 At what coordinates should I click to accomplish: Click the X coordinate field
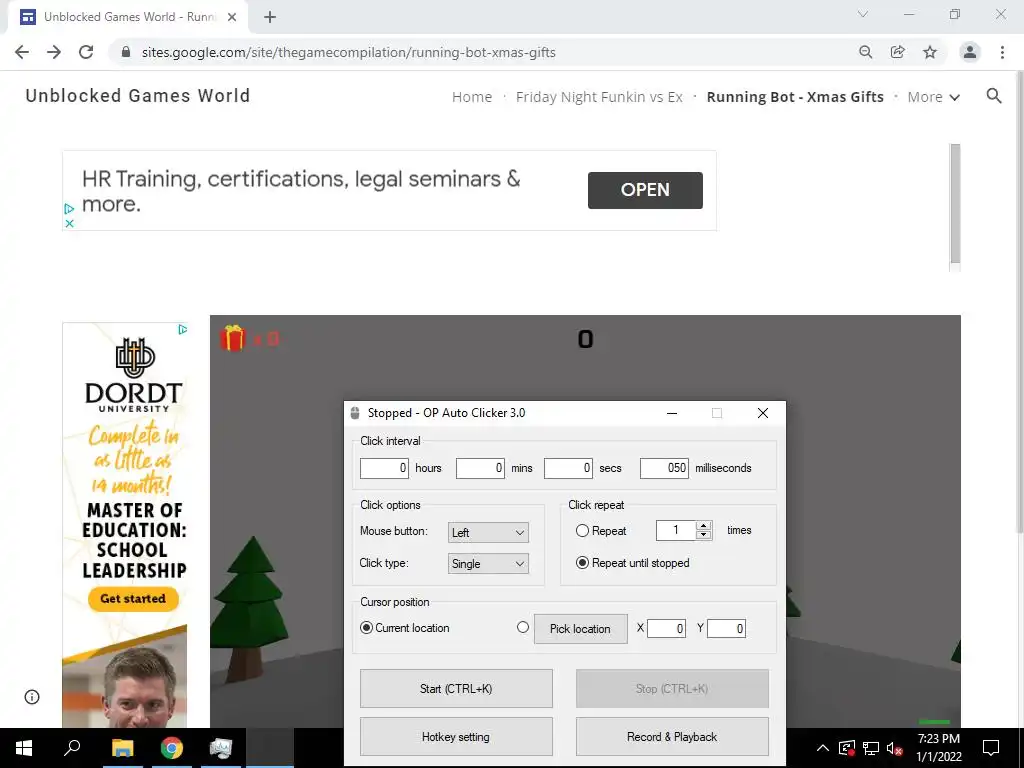[666, 628]
